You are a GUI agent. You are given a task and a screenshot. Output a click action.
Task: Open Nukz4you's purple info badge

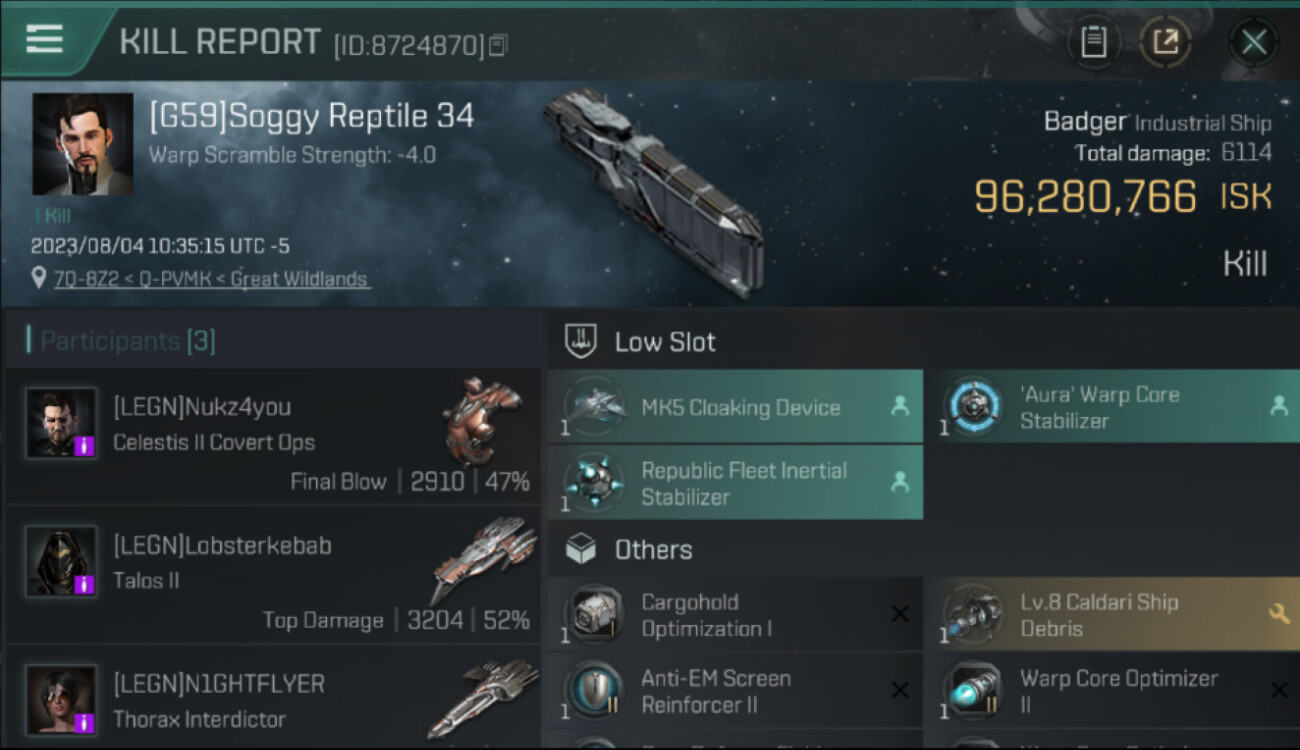click(84, 445)
